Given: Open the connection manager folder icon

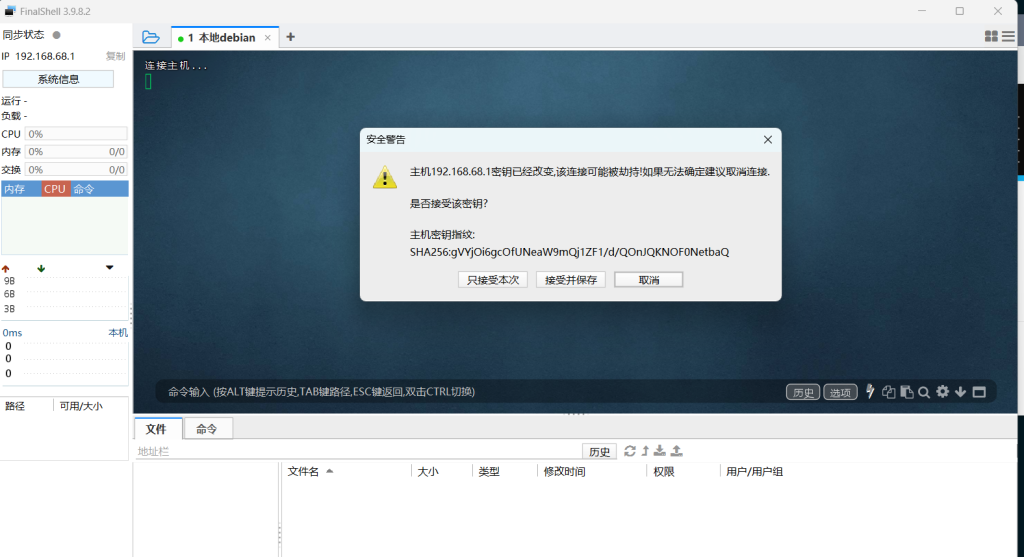Looking at the screenshot, I should pos(150,37).
